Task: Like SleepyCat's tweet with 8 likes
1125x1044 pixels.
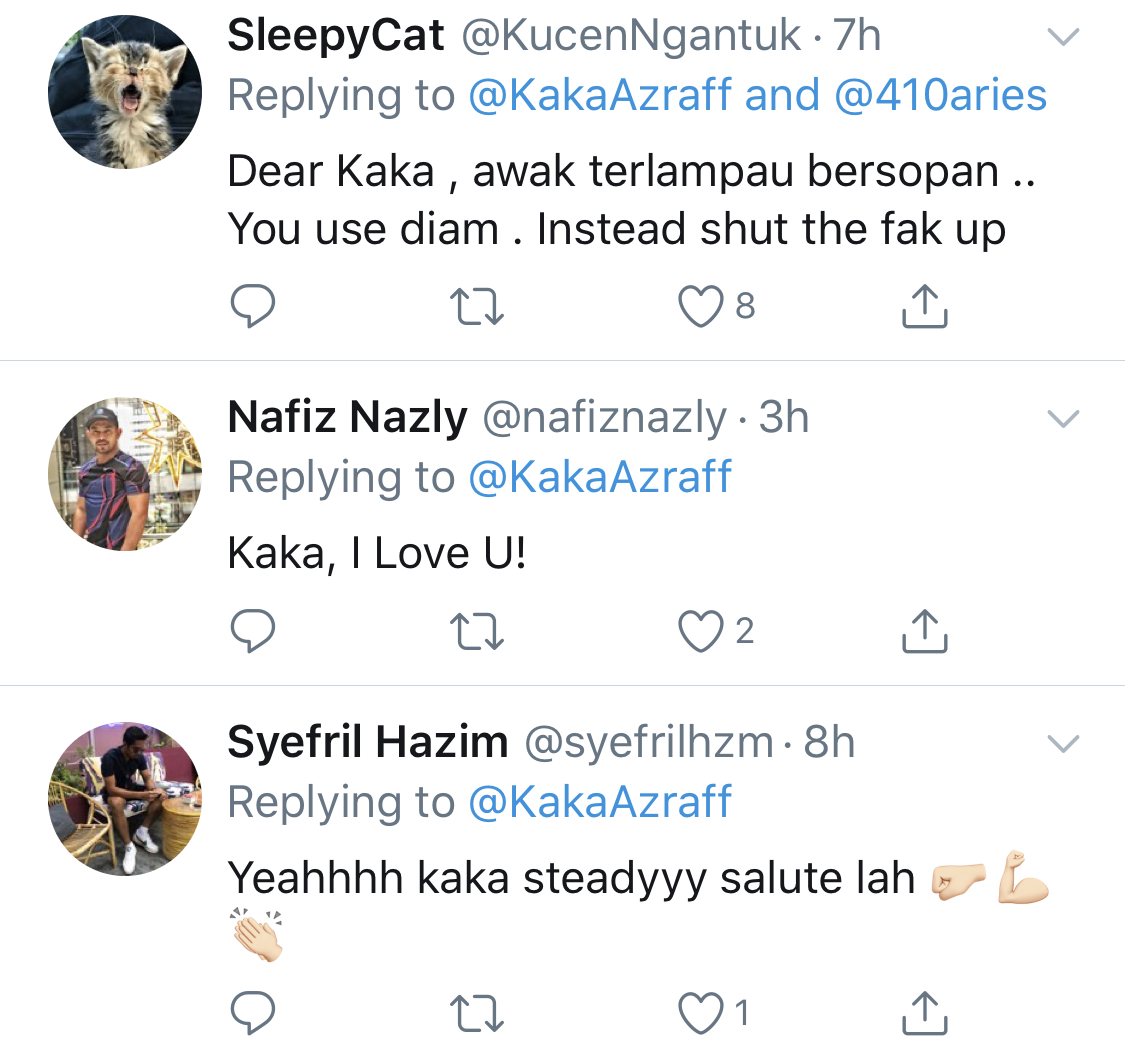Action: 701,307
